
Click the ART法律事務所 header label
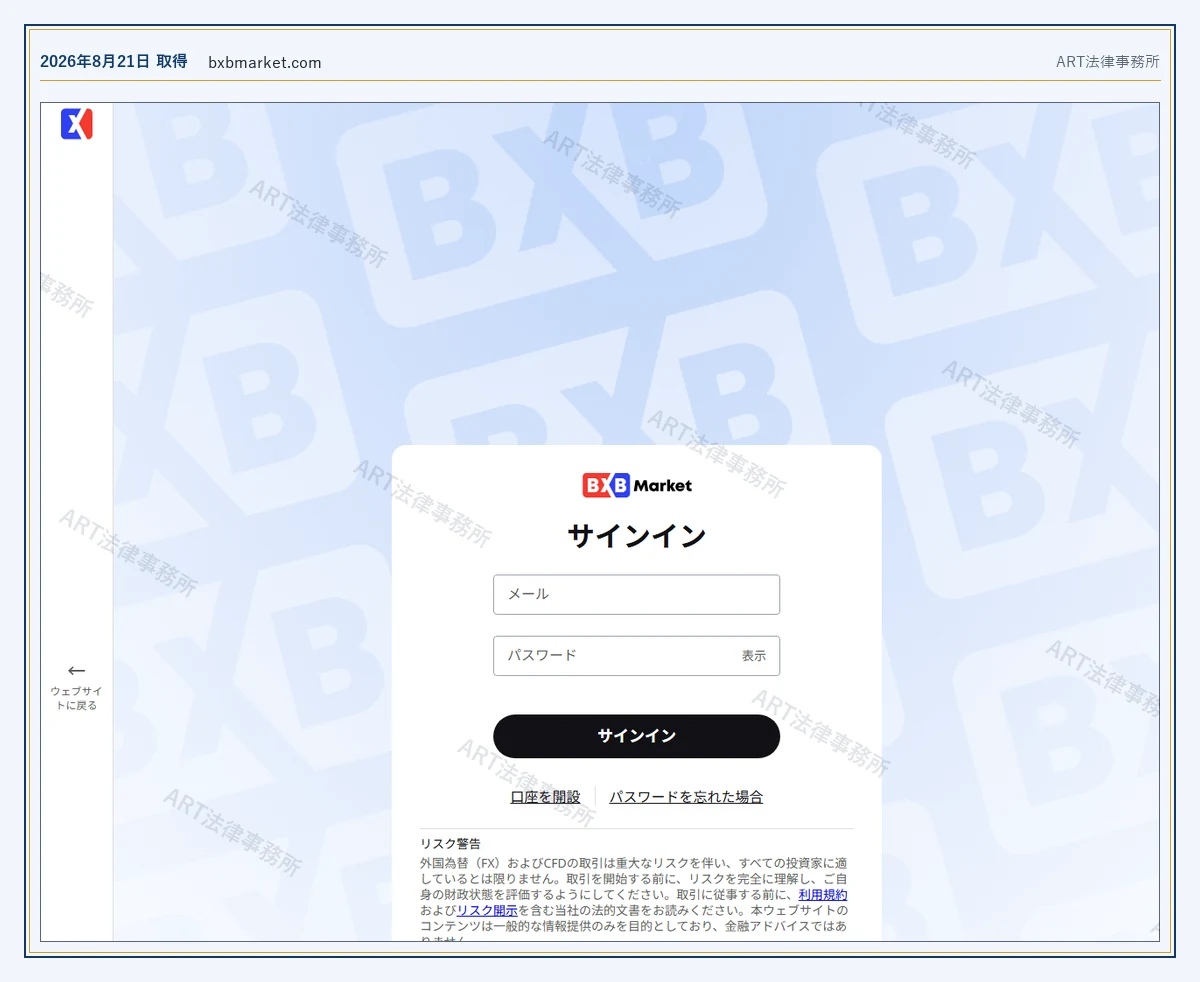pyautogui.click(x=1108, y=61)
